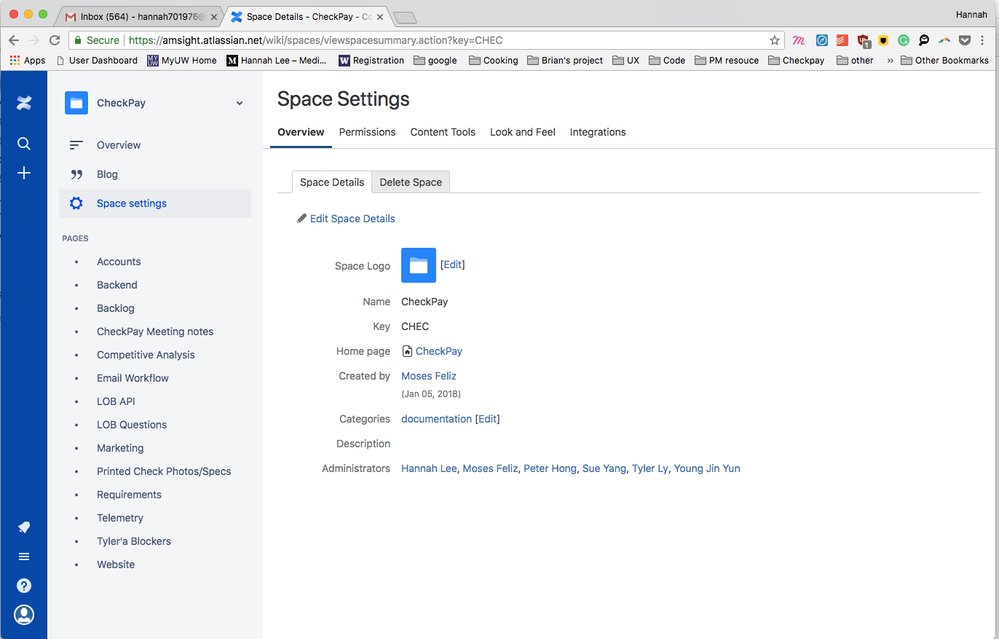
Task: Open the Cooking bookmarks folder
Action: tap(493, 61)
